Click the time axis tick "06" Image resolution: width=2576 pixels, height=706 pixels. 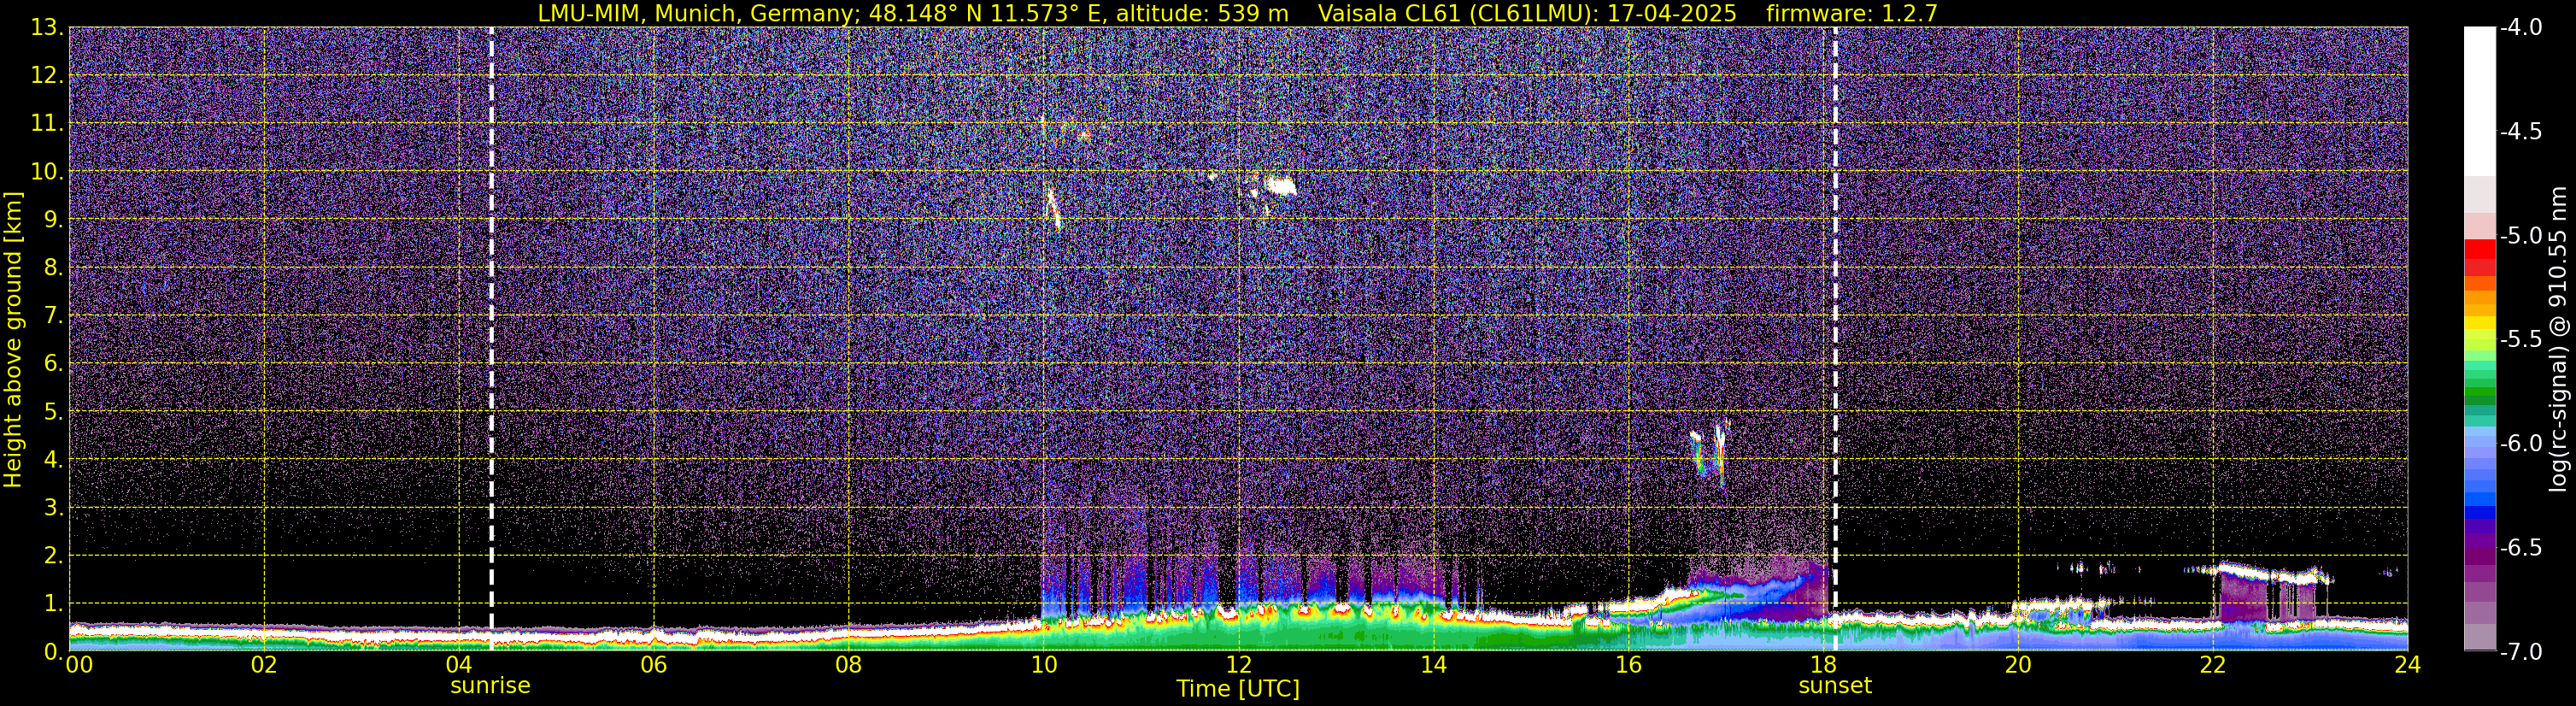(653, 665)
